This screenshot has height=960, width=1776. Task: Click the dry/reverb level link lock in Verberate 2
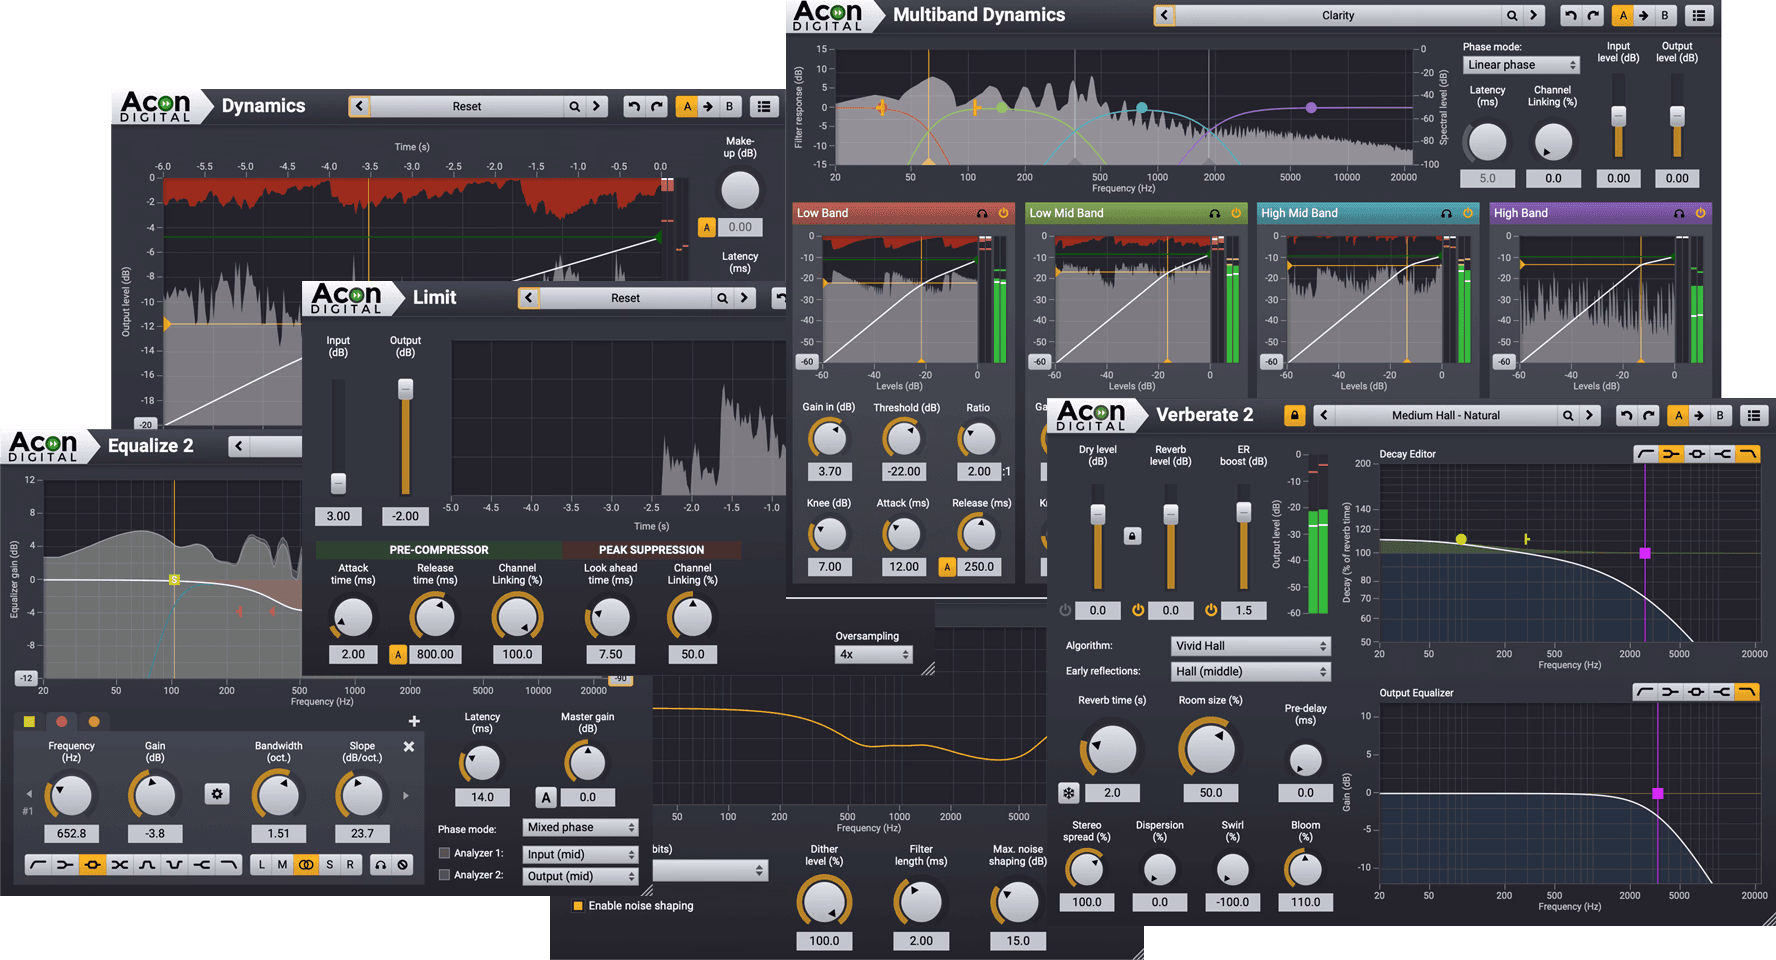(1132, 536)
